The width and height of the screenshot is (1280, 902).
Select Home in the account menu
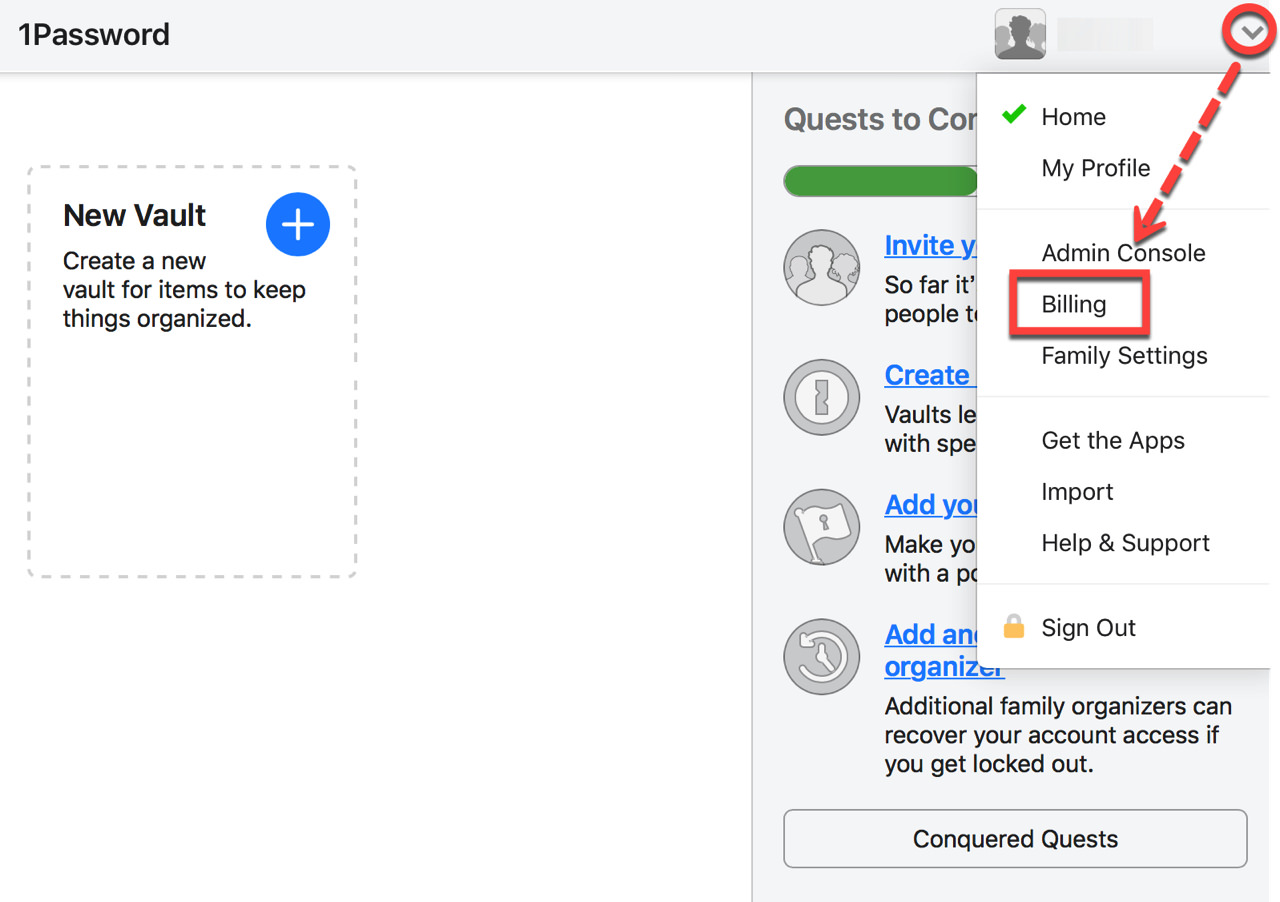(1073, 116)
